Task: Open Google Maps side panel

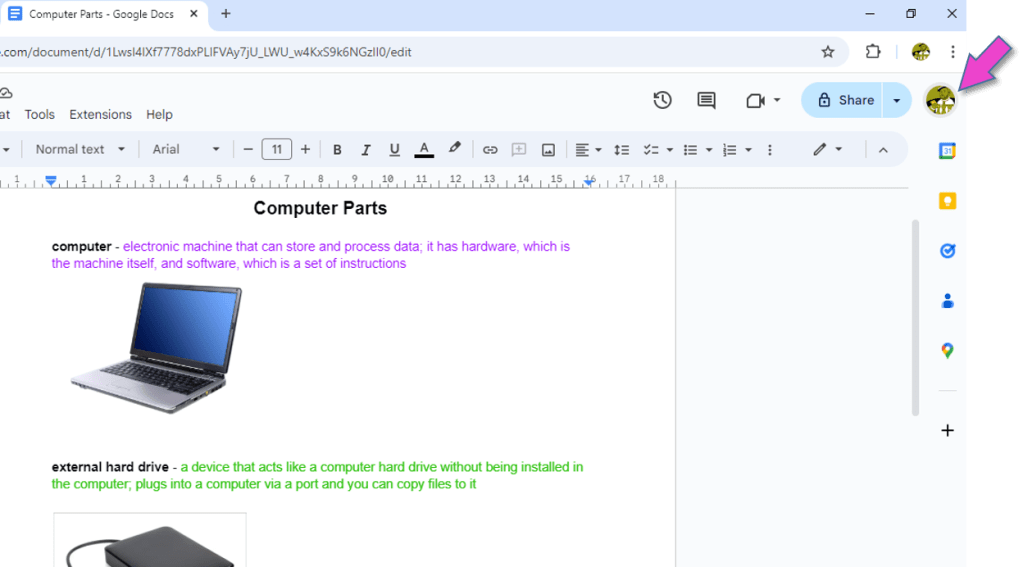Action: coord(947,351)
